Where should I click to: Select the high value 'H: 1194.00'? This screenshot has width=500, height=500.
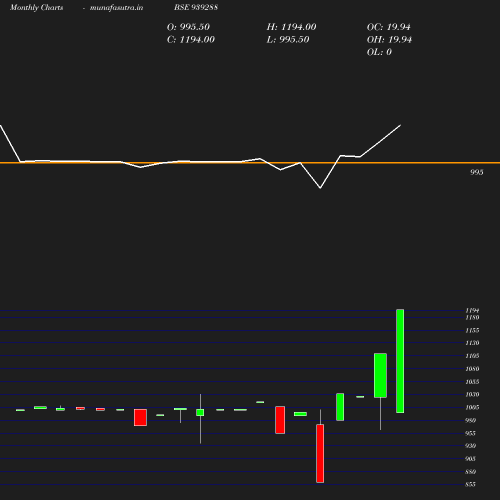pyautogui.click(x=291, y=27)
